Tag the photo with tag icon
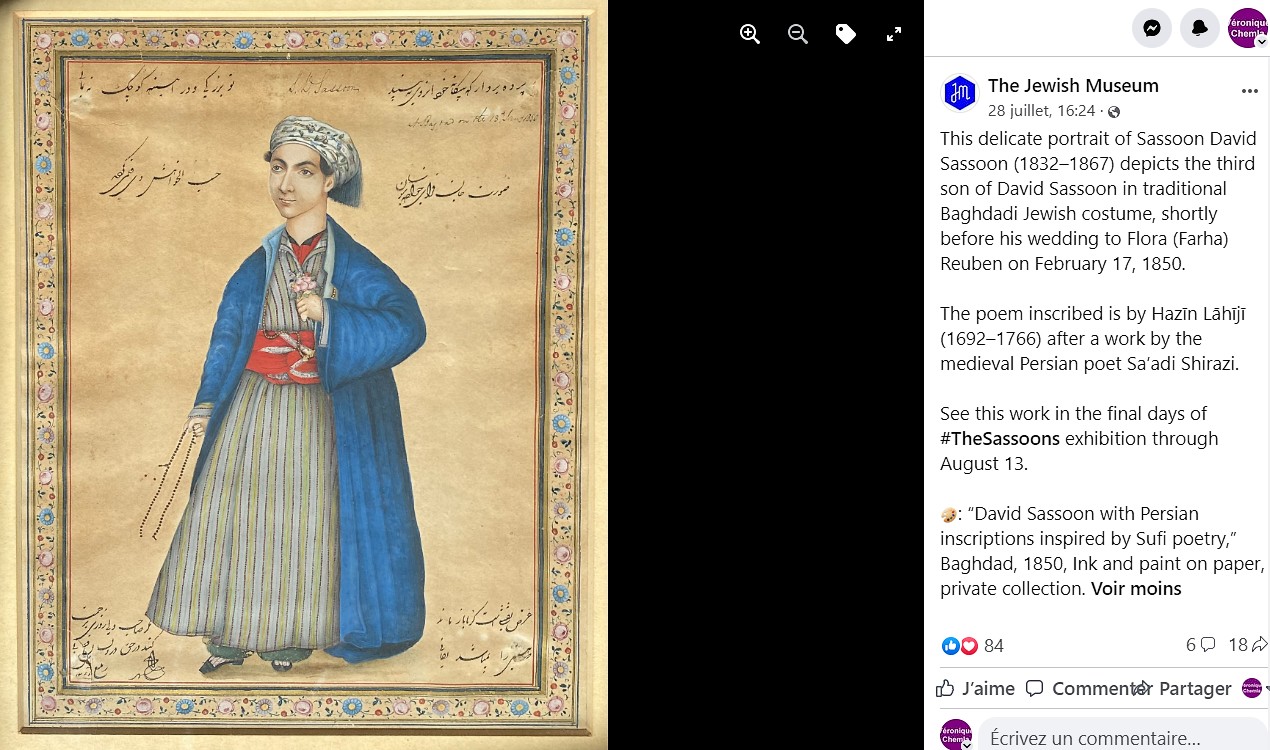1270x750 pixels. 846,34
